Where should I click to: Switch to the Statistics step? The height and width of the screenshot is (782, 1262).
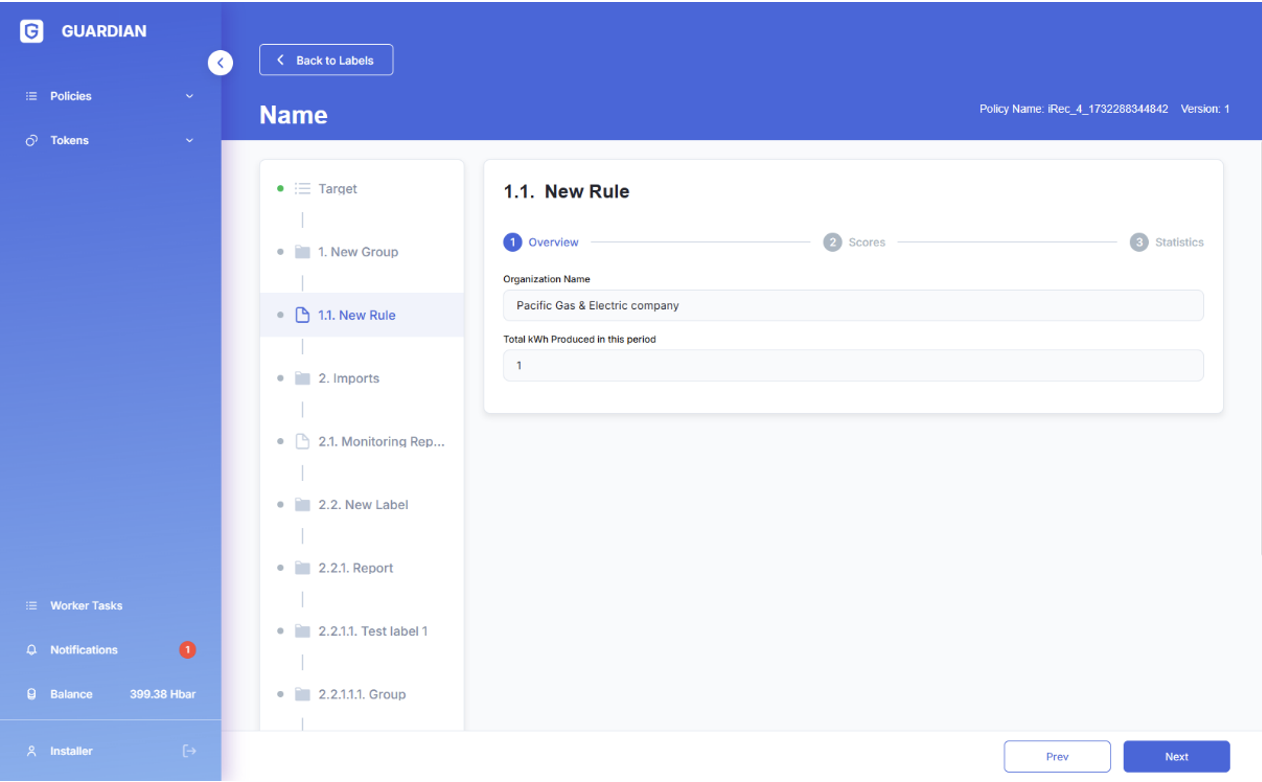[1167, 242]
